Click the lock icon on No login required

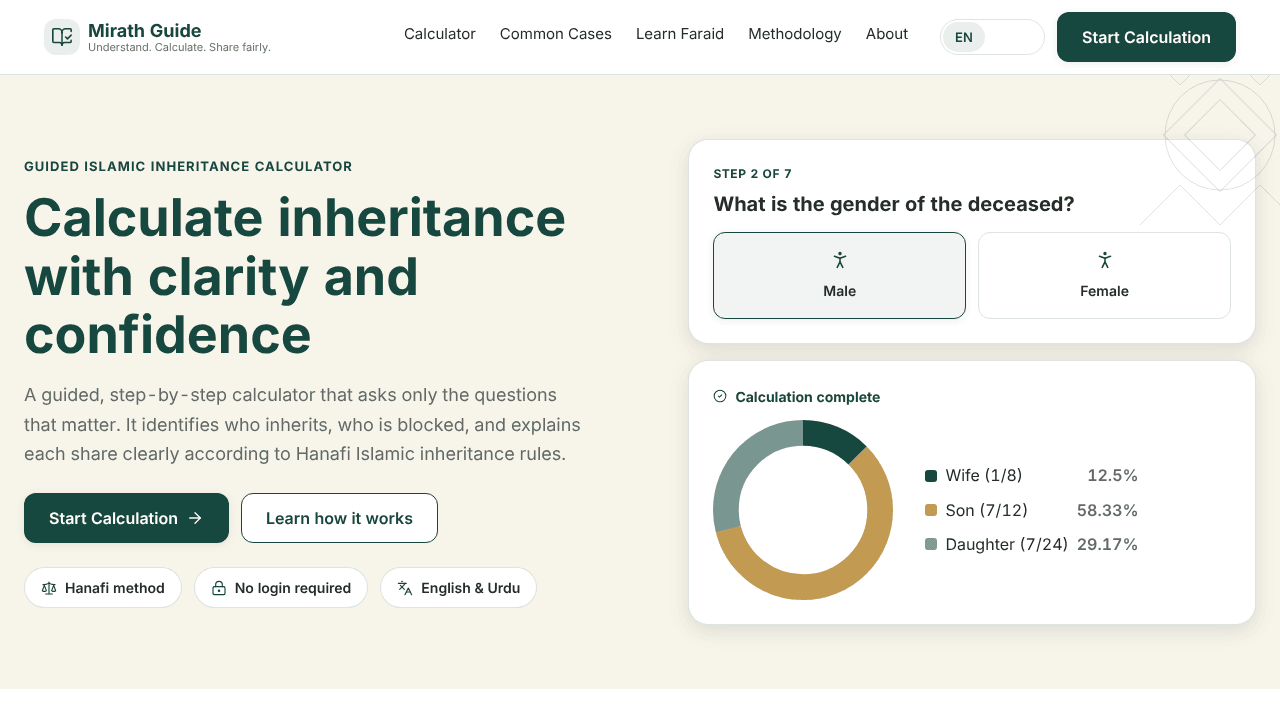pyautogui.click(x=219, y=588)
